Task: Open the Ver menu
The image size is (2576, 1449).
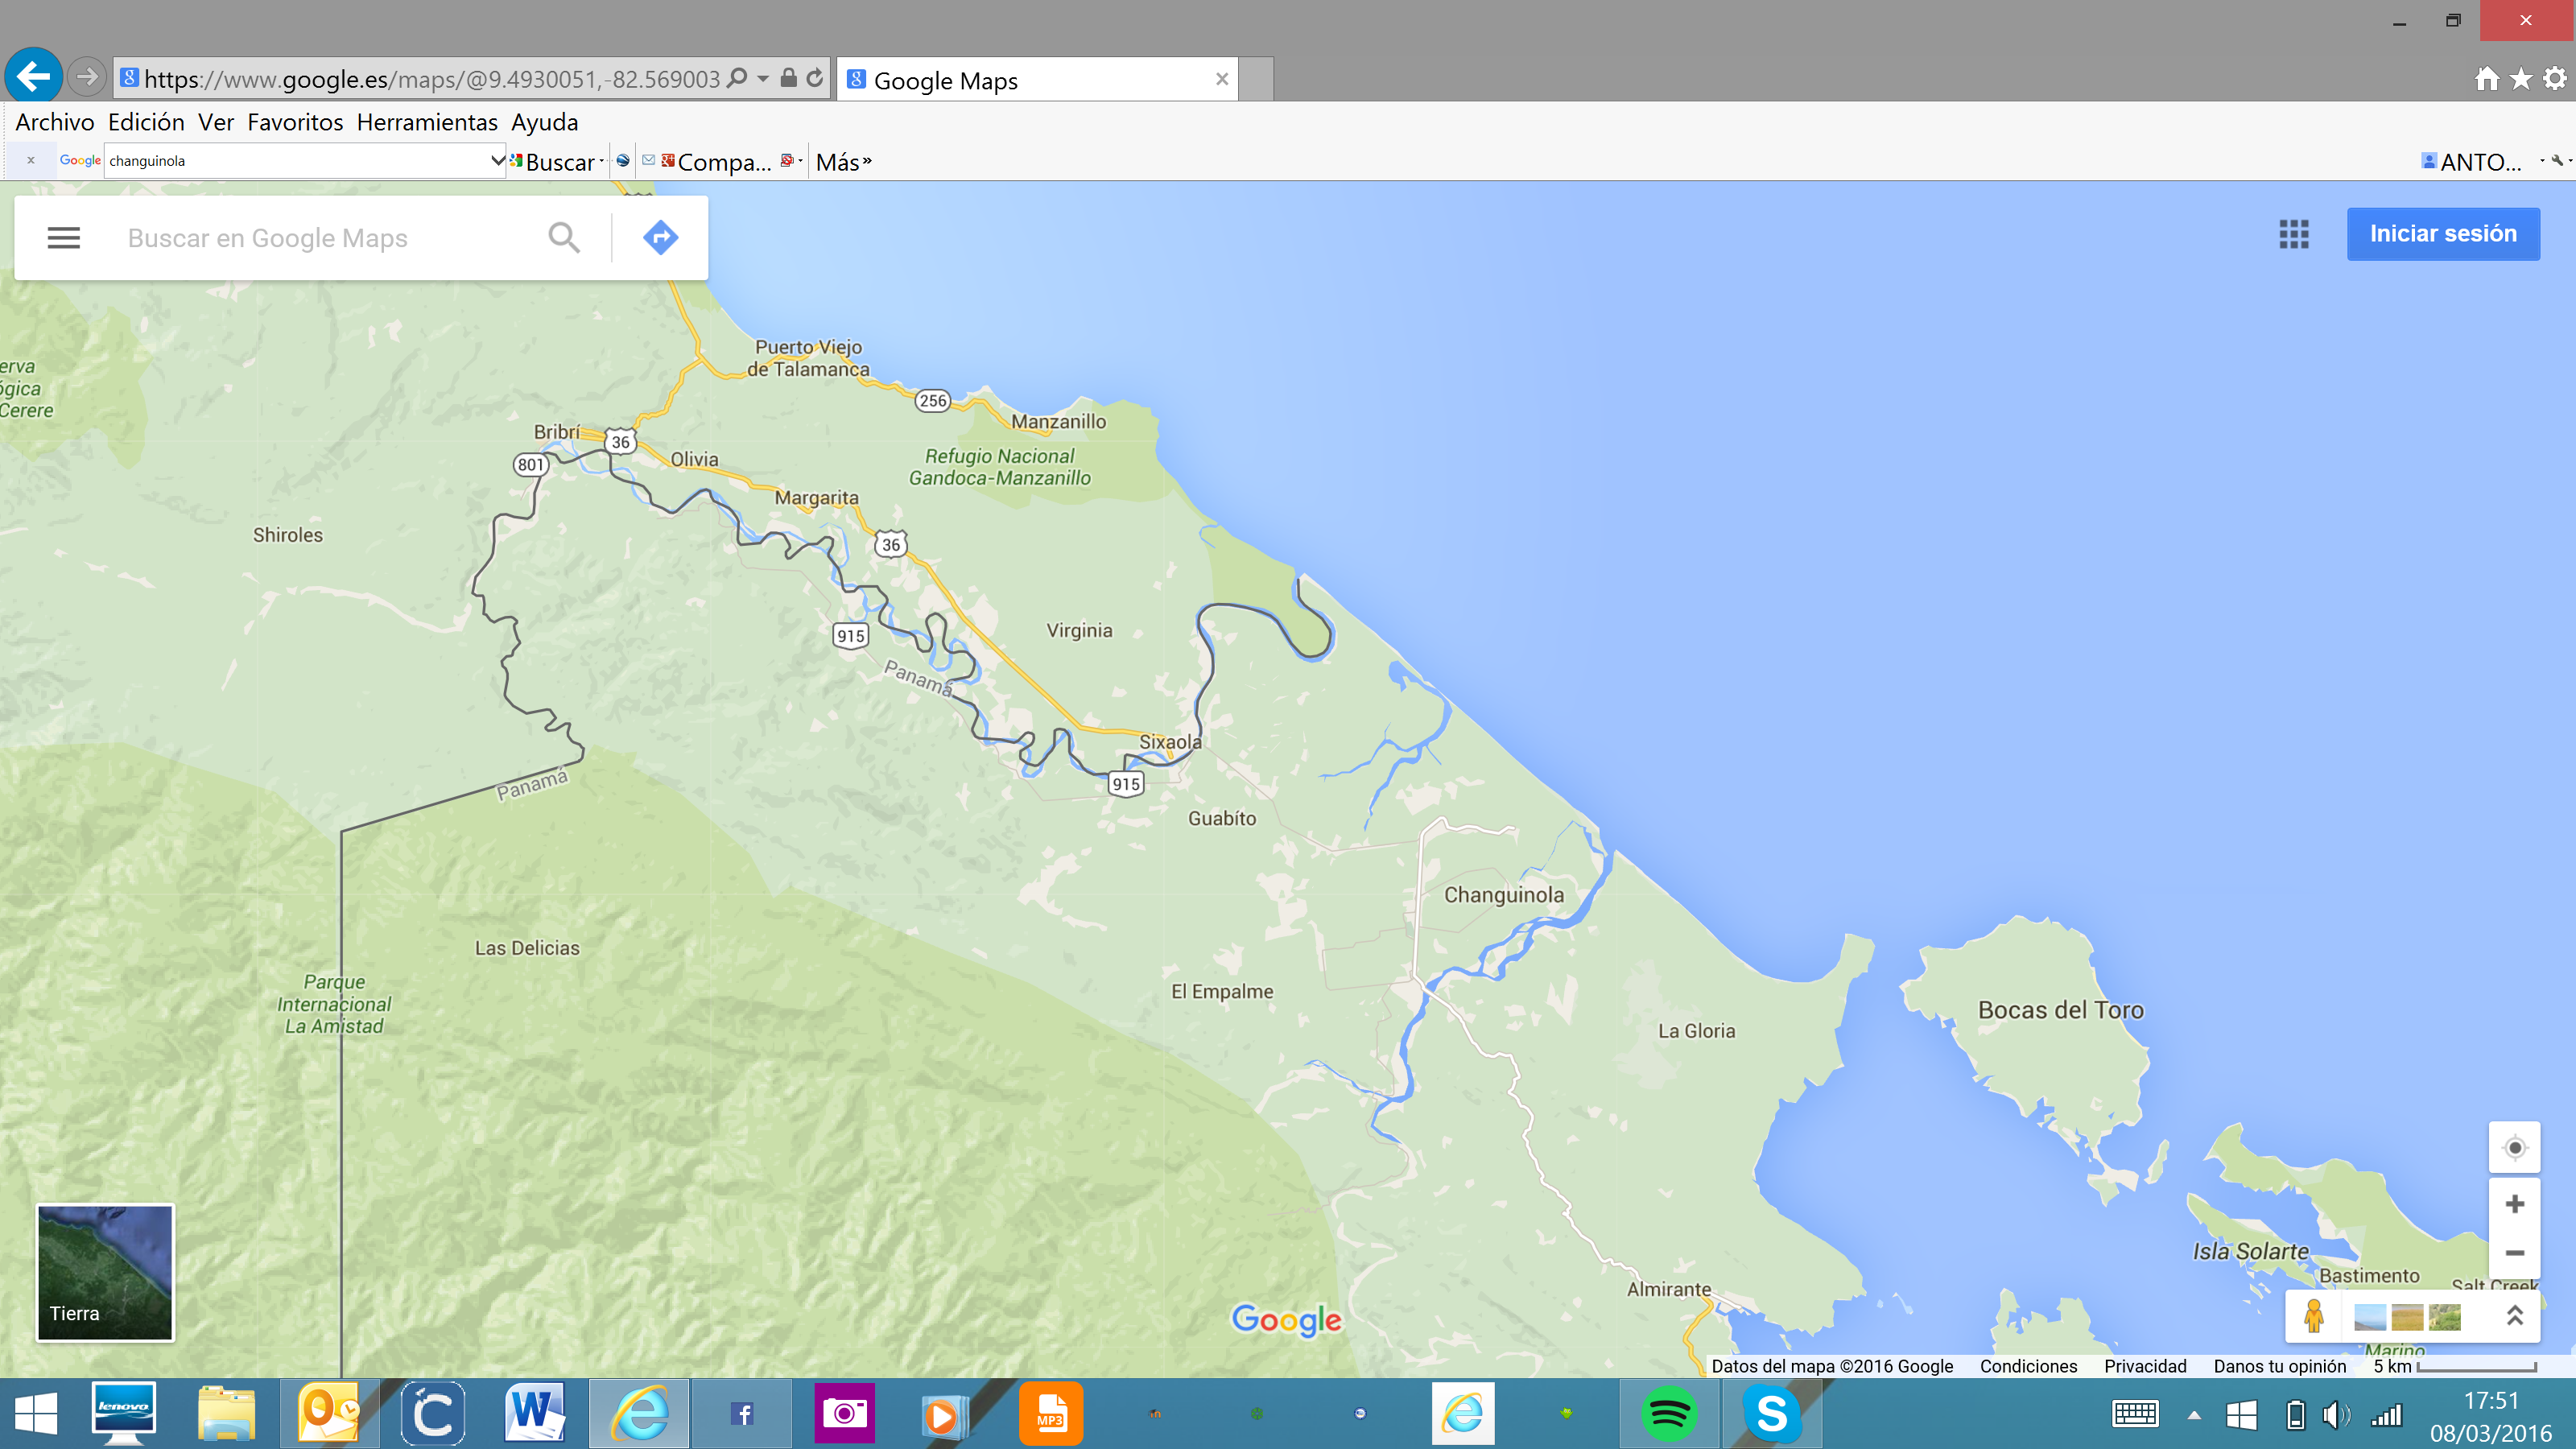Action: tap(216, 122)
